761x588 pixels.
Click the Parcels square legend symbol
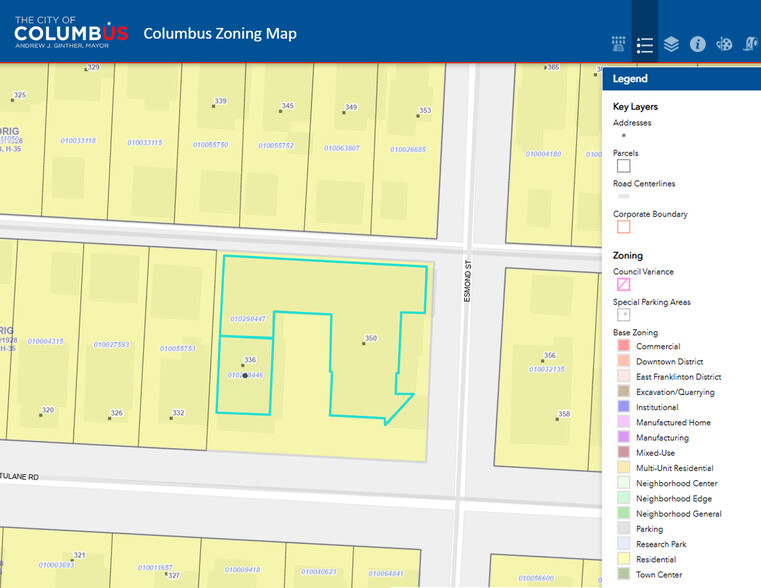624,166
